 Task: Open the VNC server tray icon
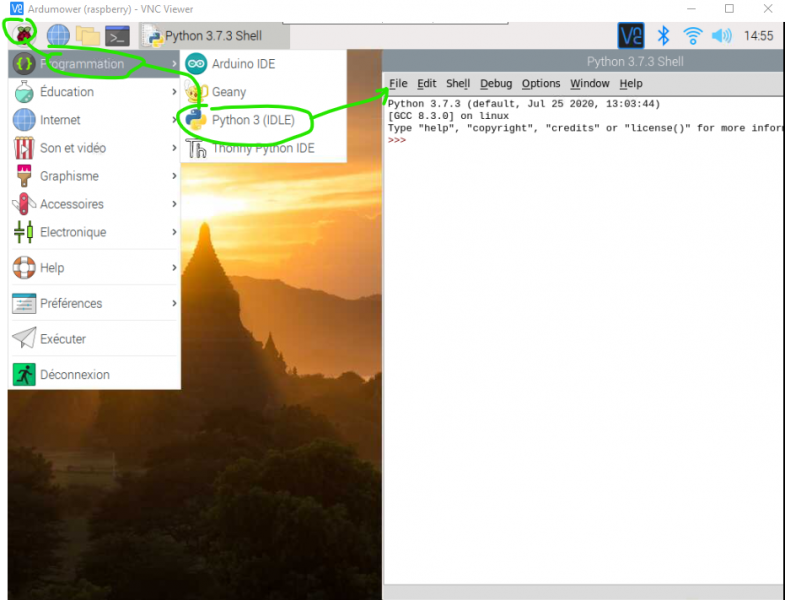pyautogui.click(x=631, y=36)
